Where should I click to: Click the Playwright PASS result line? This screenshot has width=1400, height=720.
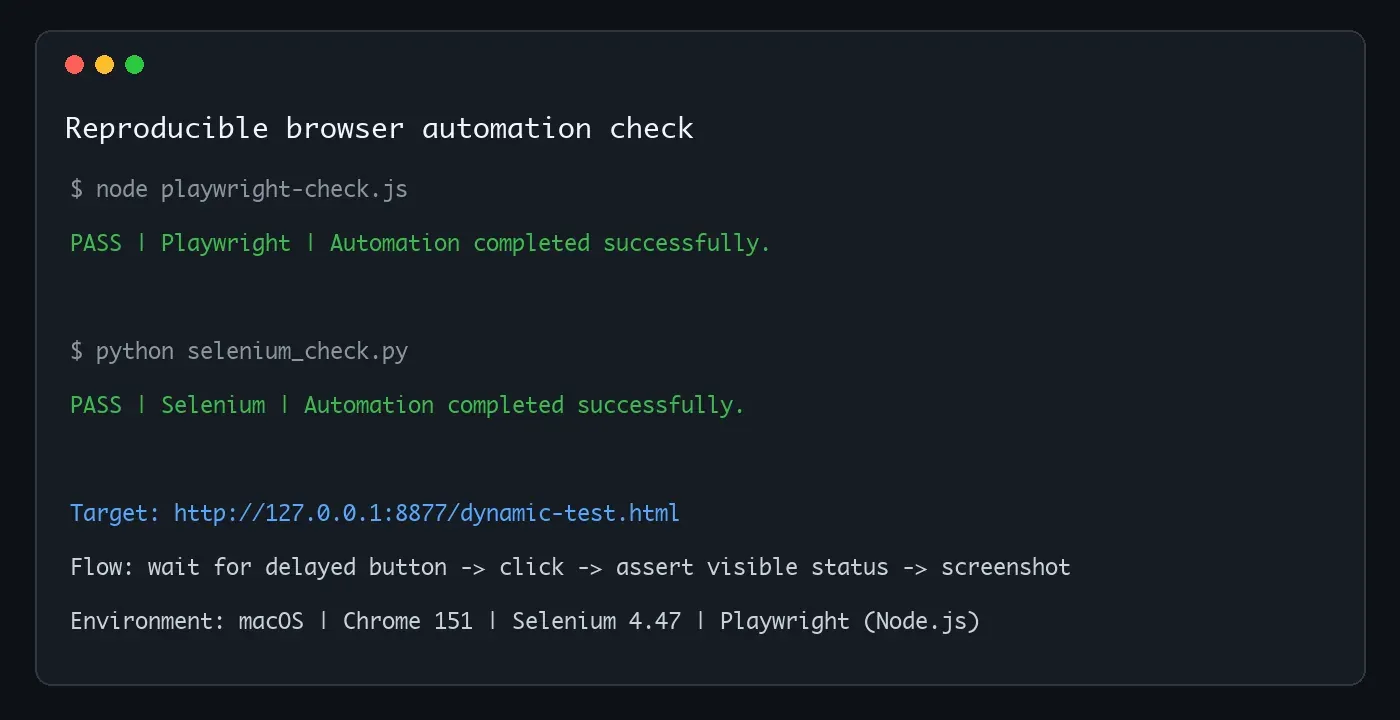[420, 243]
